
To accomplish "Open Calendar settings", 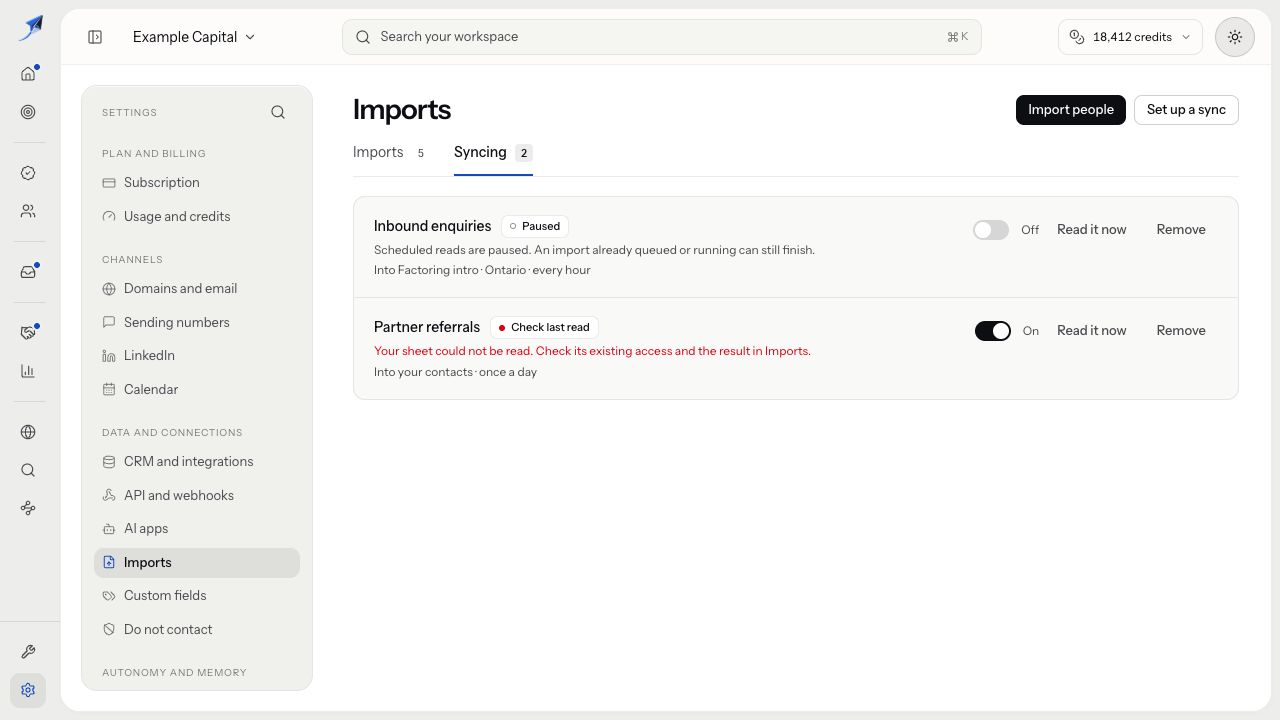I will 197,390.
